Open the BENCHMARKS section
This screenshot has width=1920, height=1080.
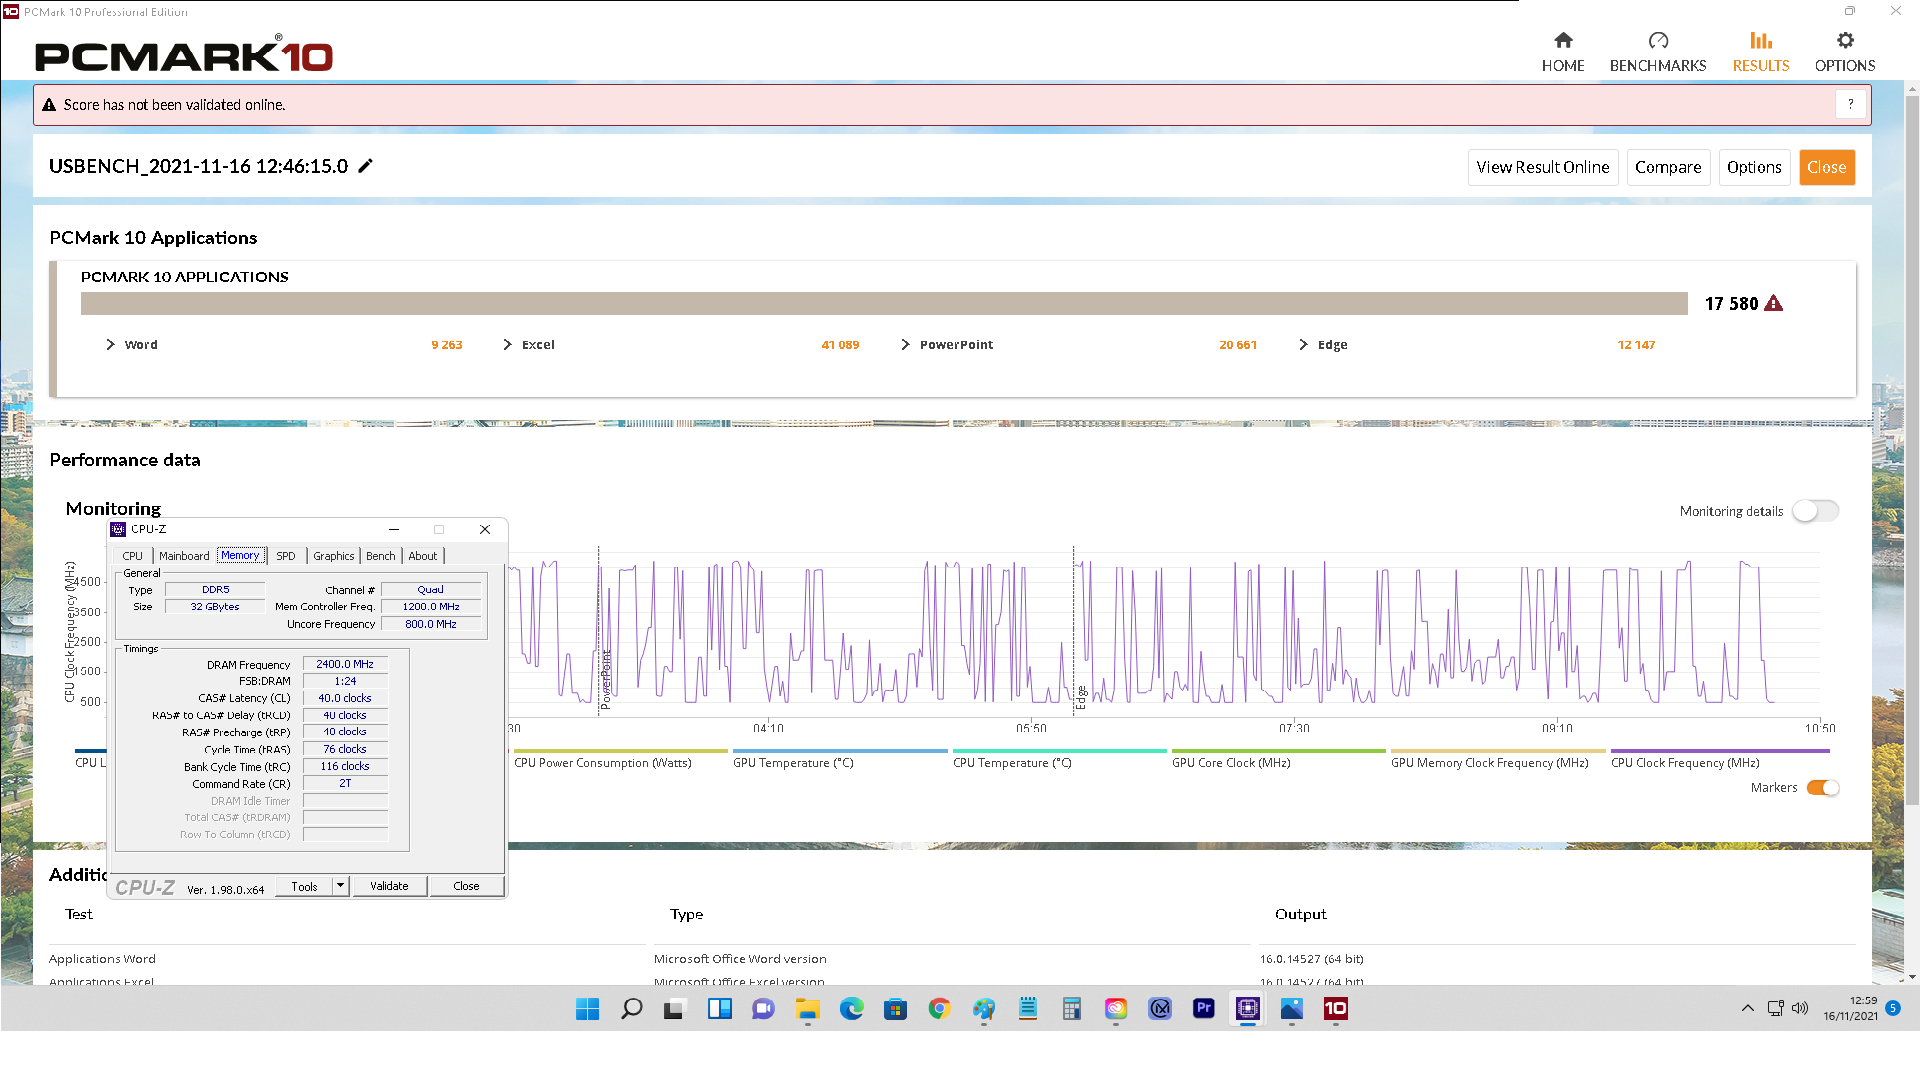click(1658, 52)
